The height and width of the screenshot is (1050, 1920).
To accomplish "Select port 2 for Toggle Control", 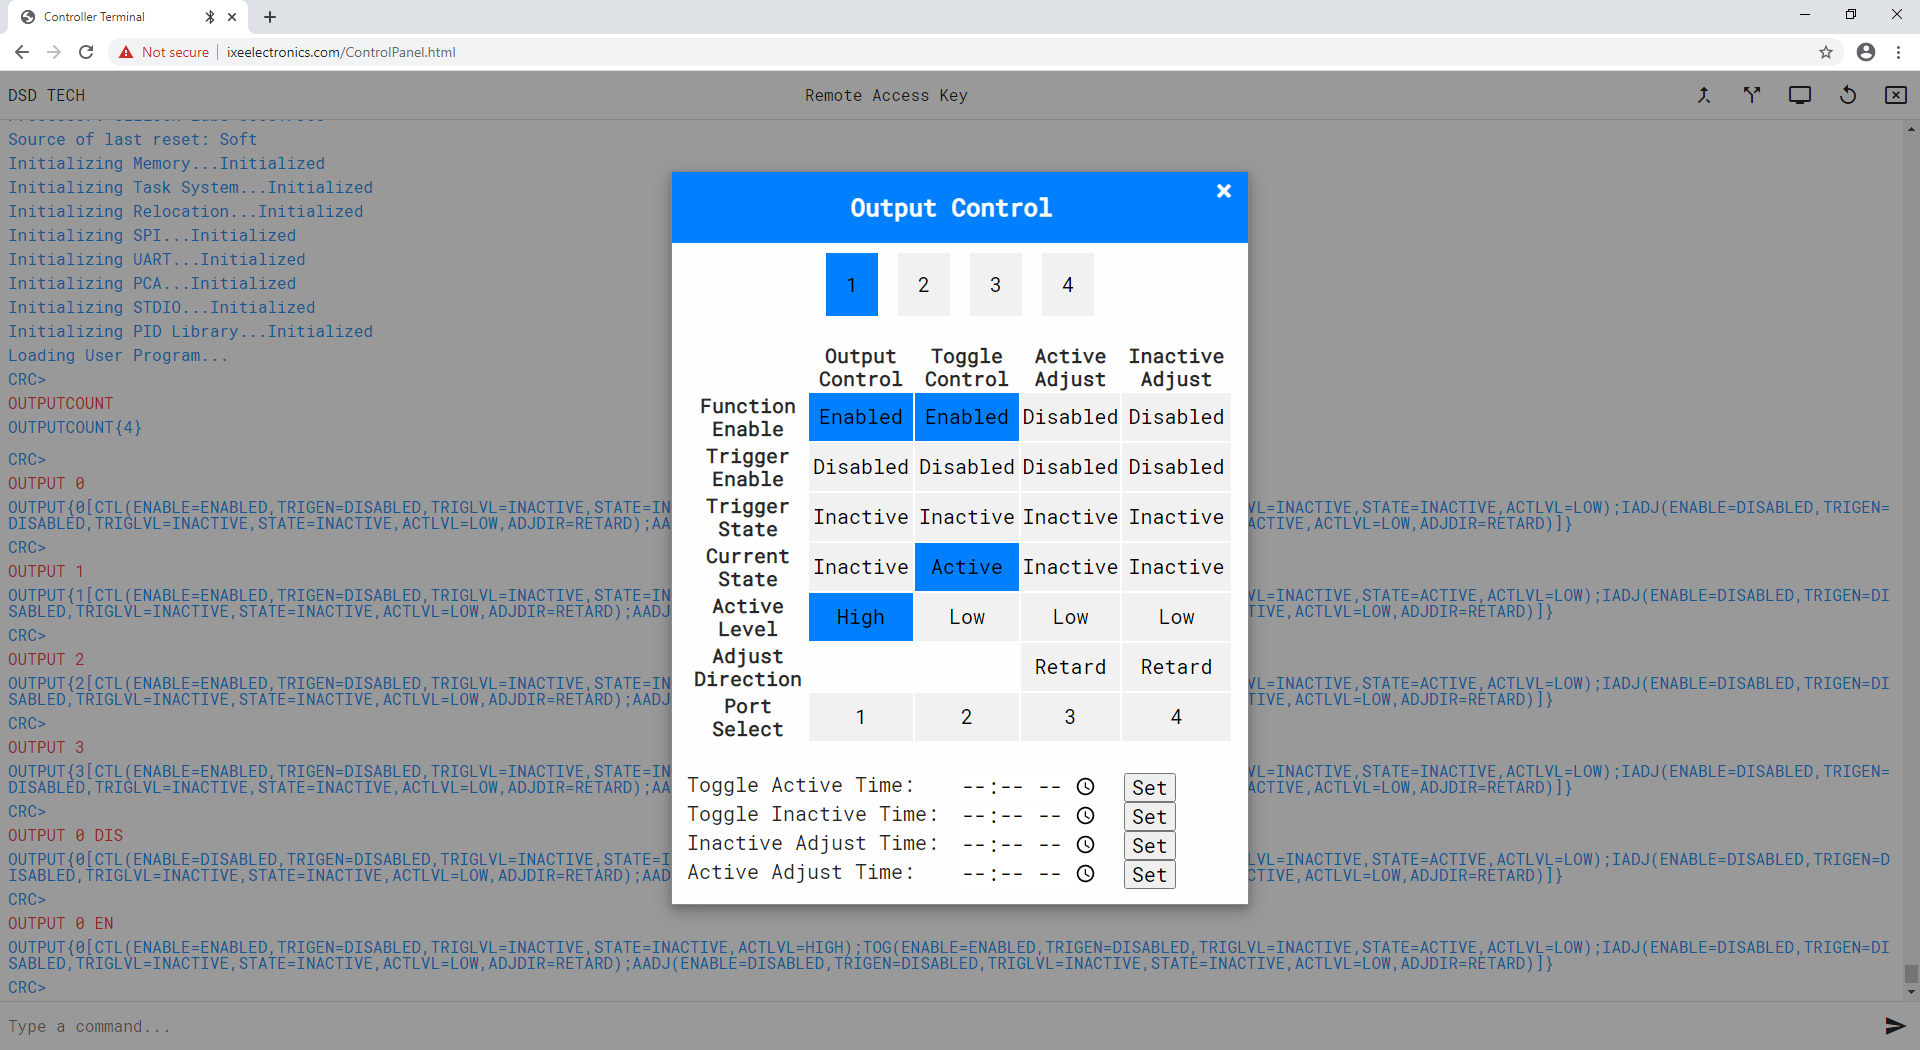I will point(967,717).
